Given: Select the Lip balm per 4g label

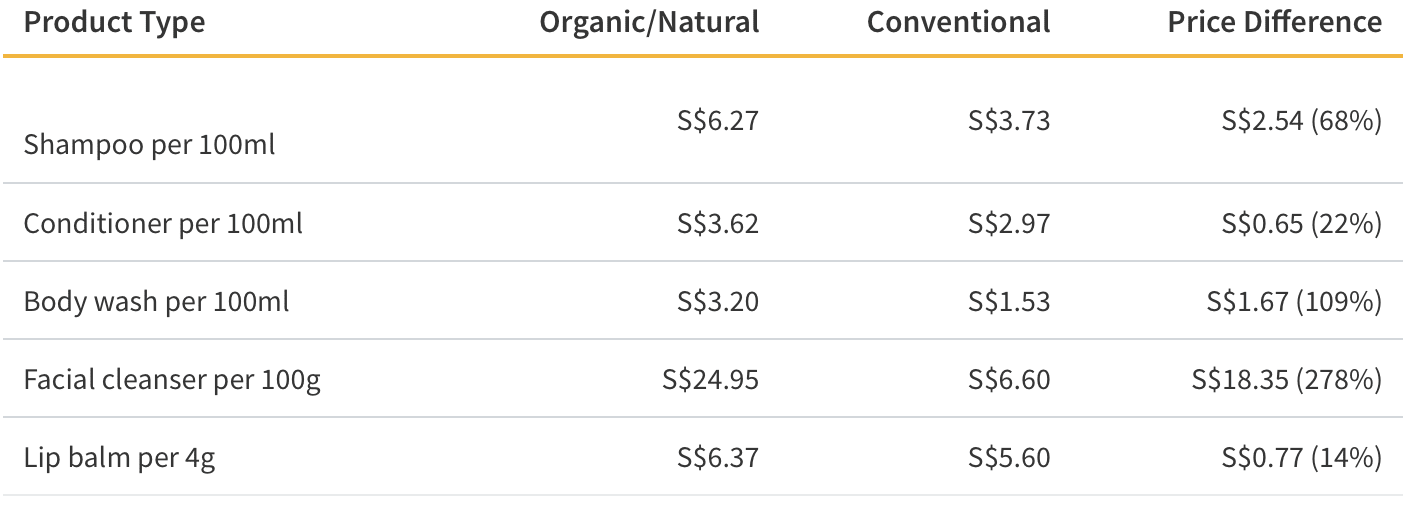Looking at the screenshot, I should [x=119, y=458].
